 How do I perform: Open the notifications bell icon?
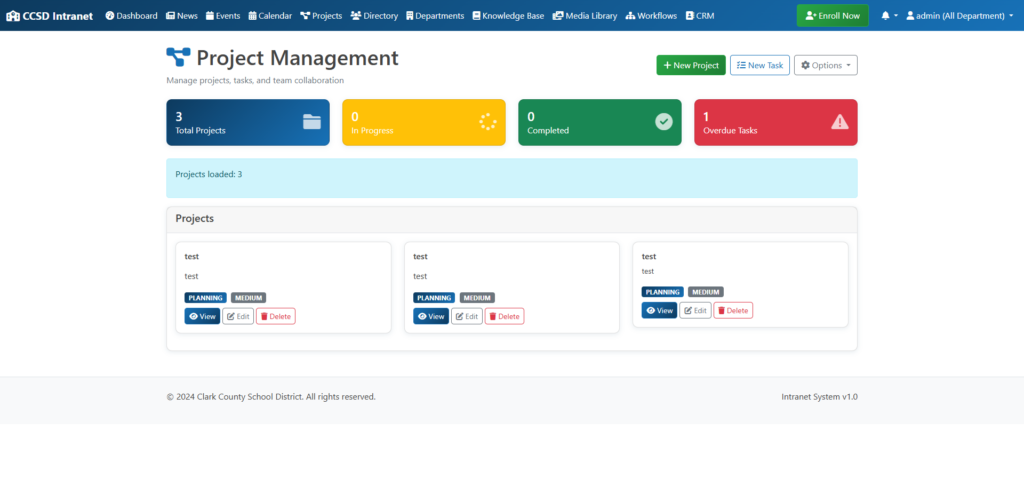(x=885, y=16)
